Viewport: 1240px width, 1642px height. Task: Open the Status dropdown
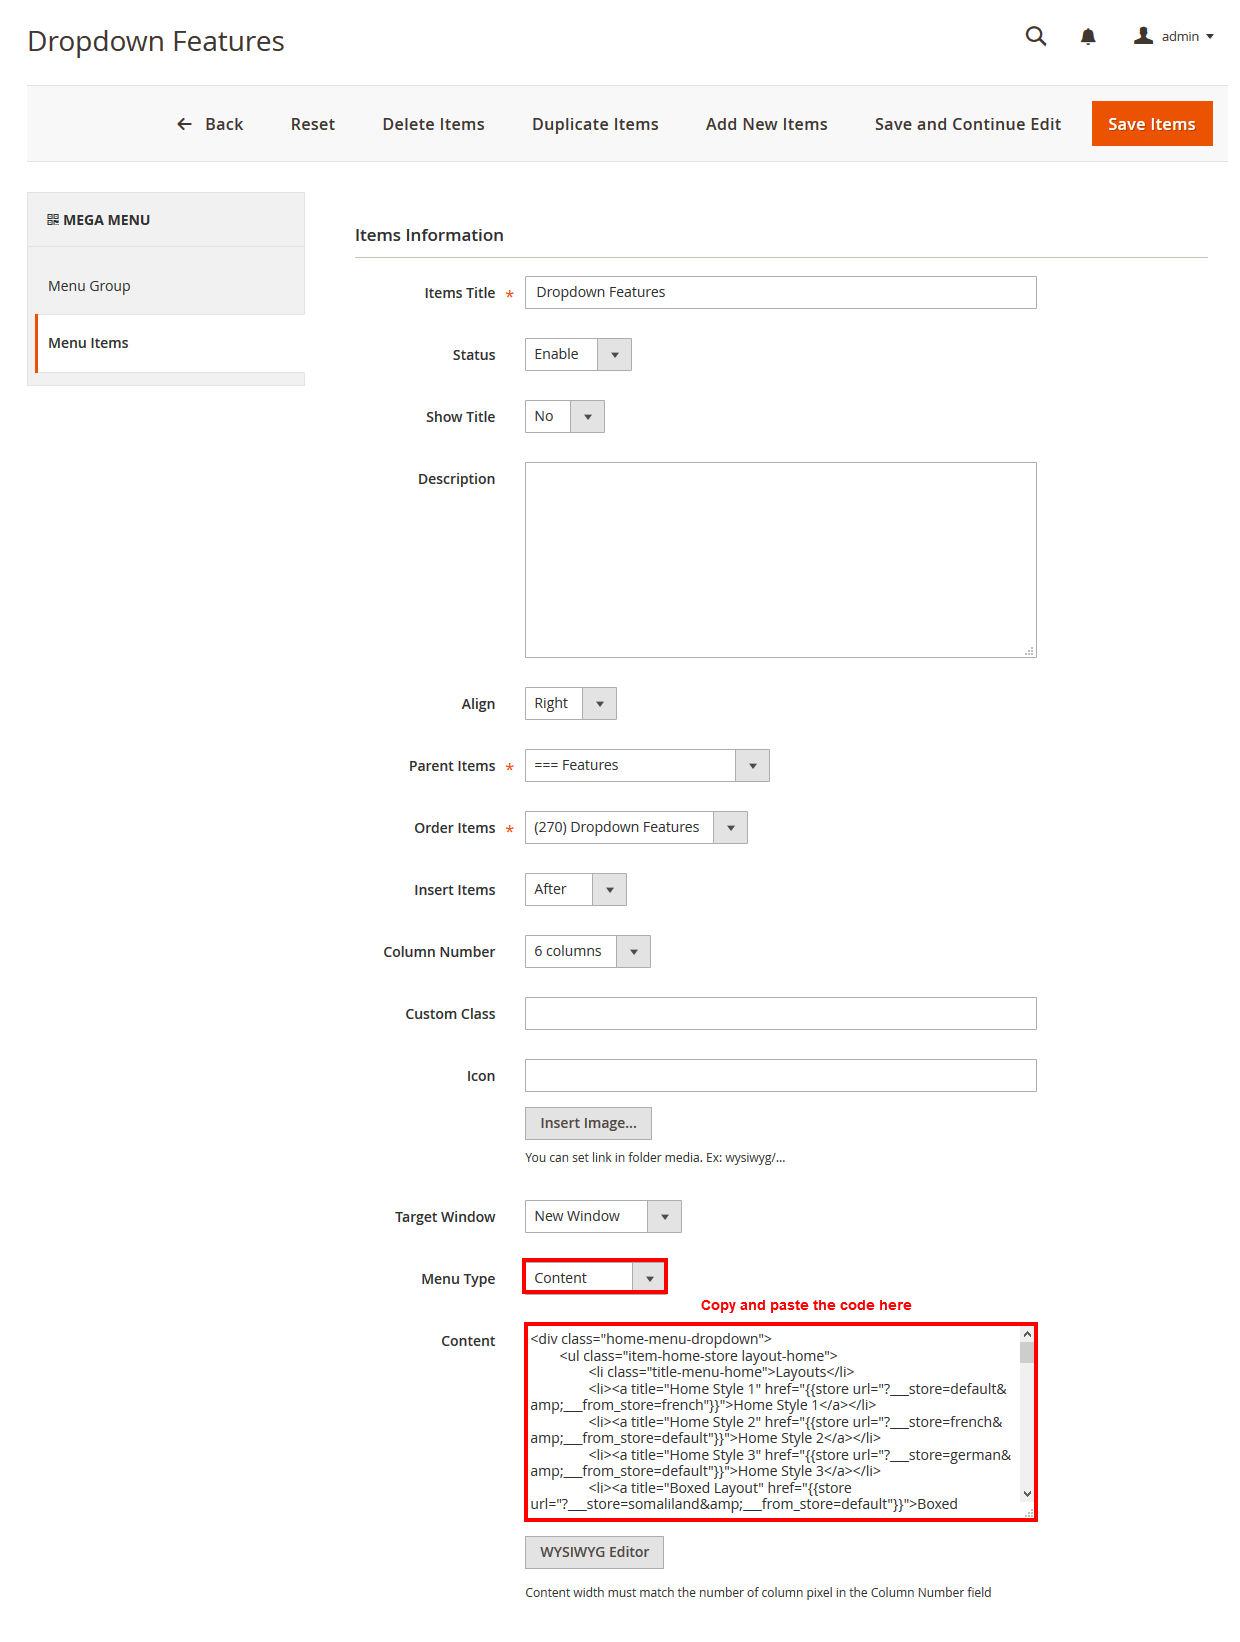578,355
